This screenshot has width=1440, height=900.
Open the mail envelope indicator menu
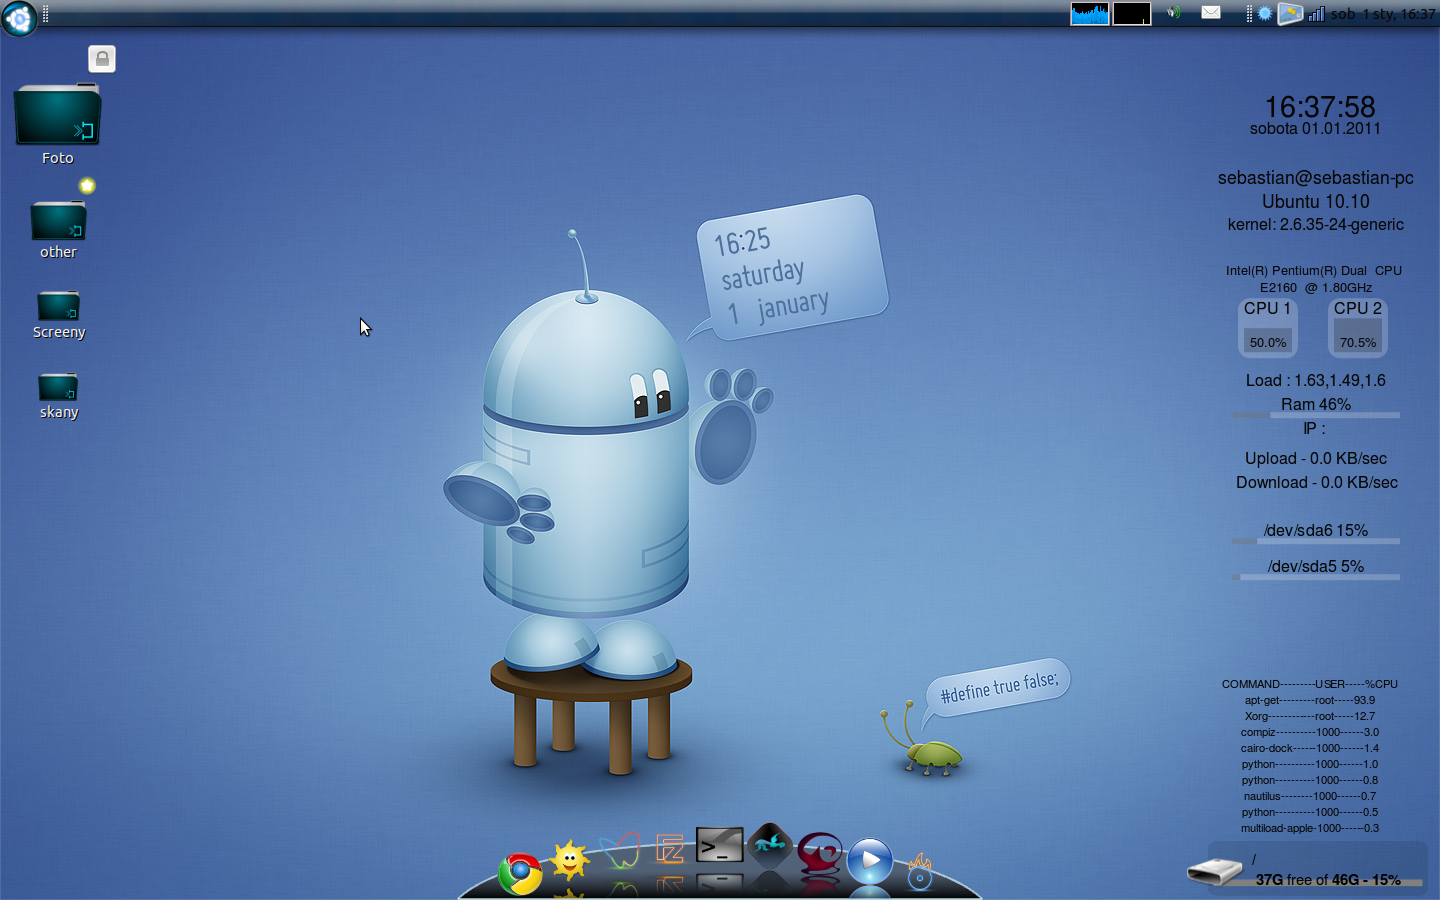tap(1211, 13)
